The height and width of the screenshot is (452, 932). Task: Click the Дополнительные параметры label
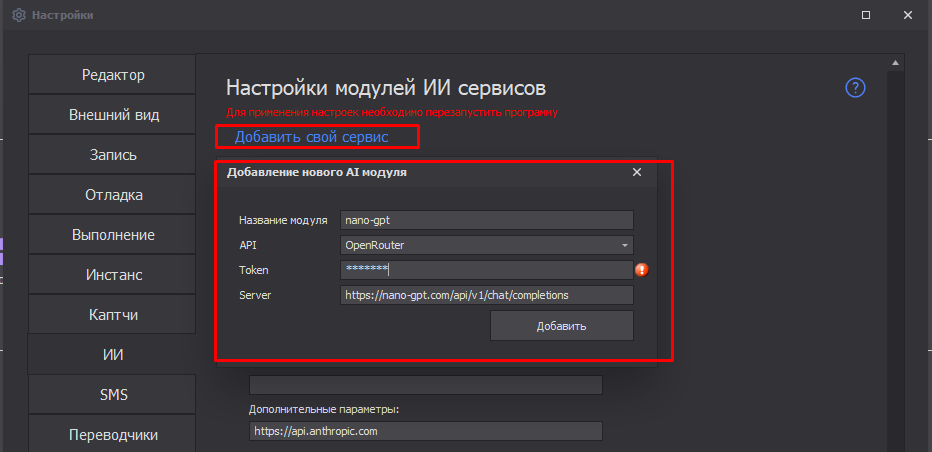[324, 410]
